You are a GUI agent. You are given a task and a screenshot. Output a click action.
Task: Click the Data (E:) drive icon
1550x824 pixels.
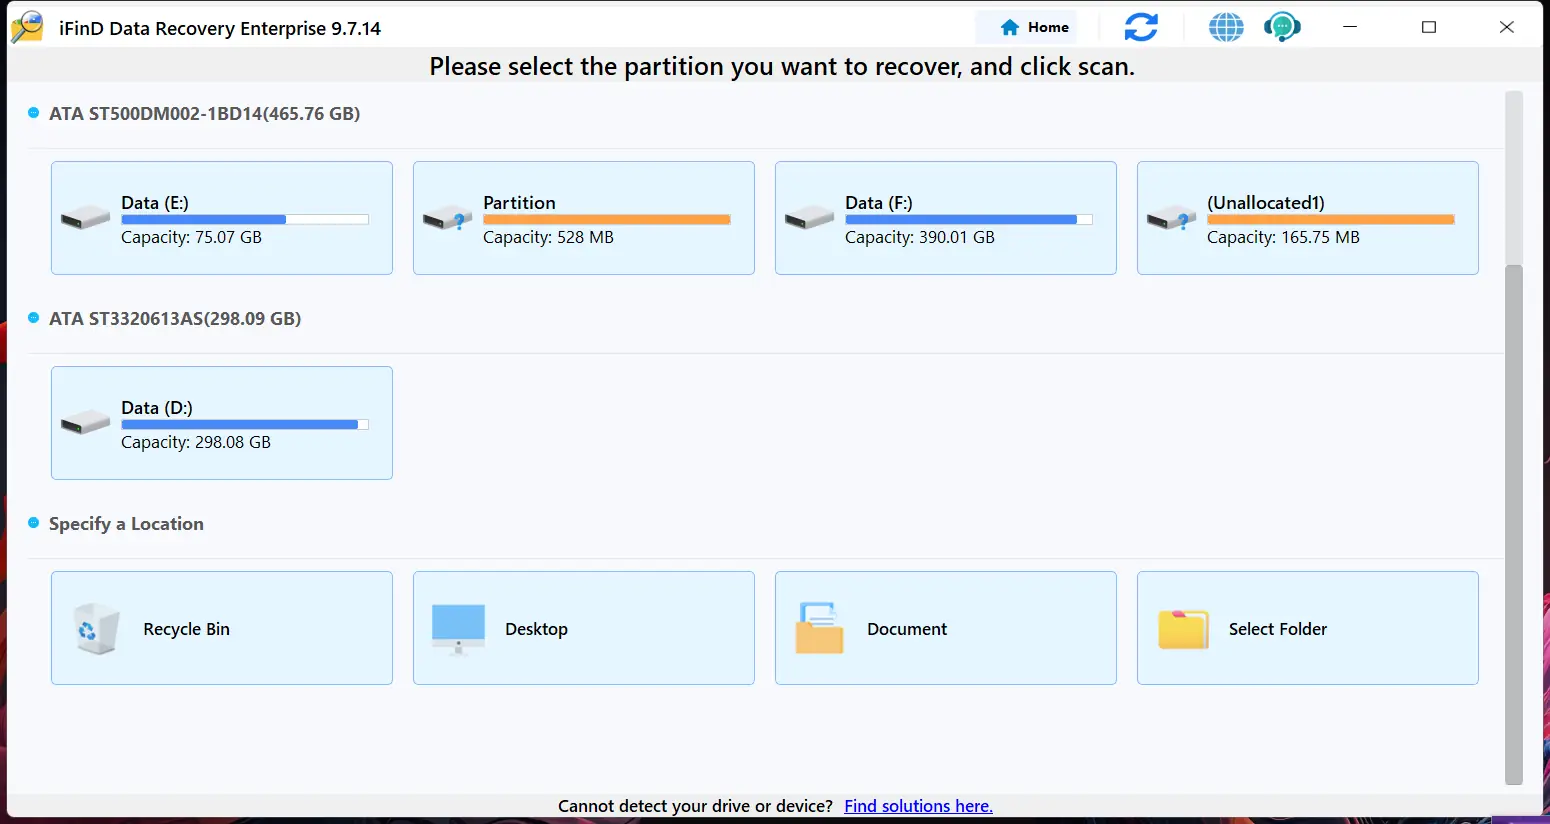click(86, 218)
